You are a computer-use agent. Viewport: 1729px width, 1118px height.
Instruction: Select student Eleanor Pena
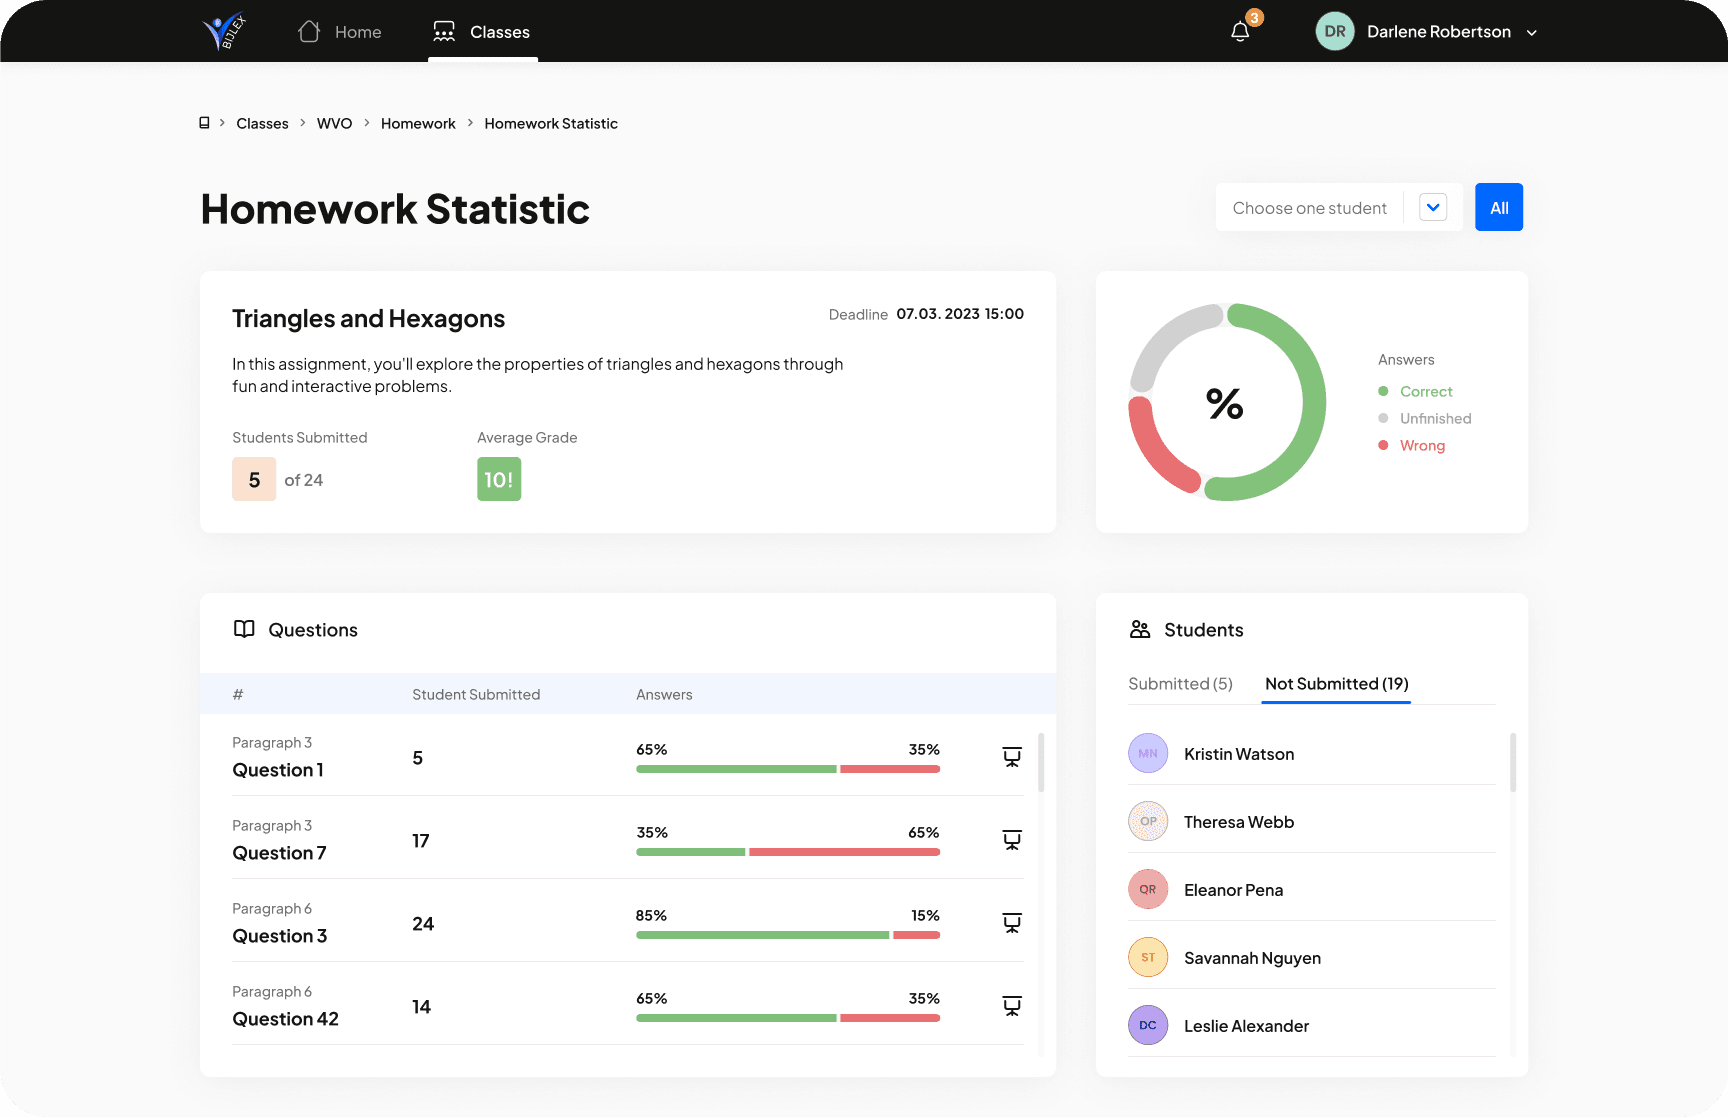tap(1233, 890)
